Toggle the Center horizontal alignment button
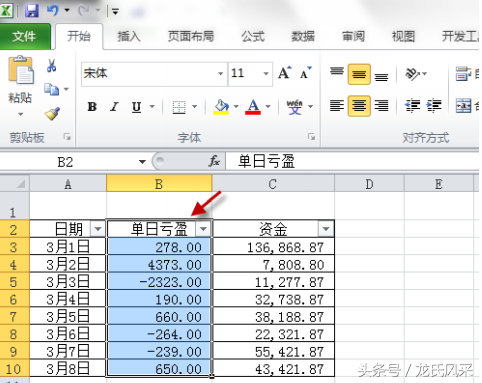Screen dimensions: 482x383 point(359,106)
